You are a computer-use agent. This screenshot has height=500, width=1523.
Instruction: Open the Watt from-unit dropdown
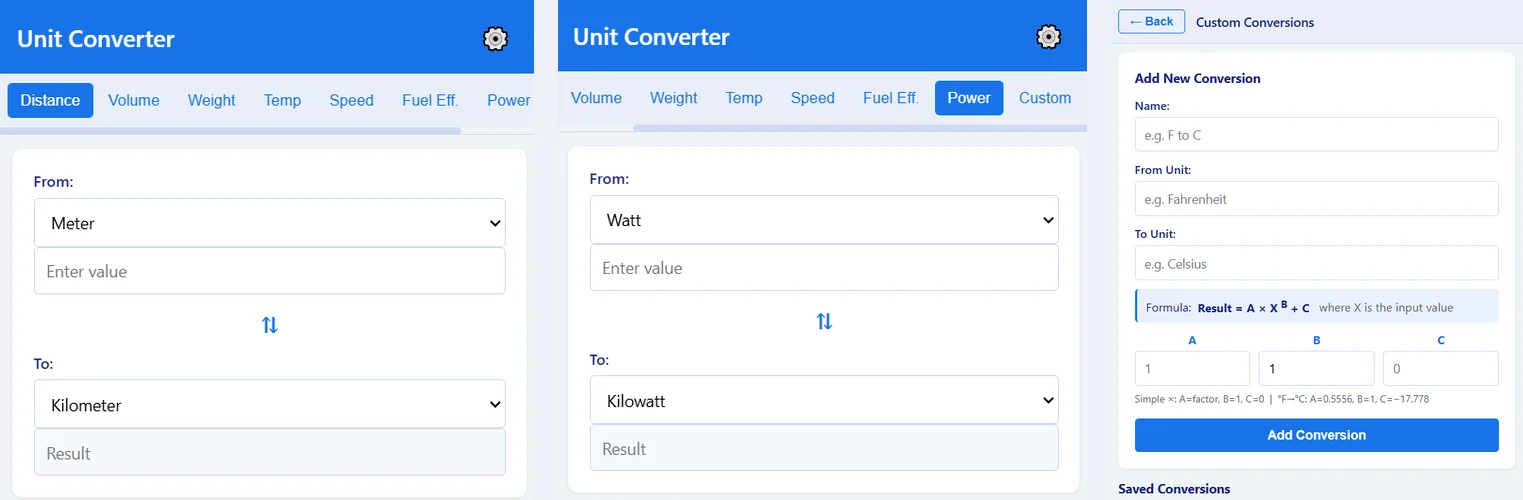click(x=824, y=219)
